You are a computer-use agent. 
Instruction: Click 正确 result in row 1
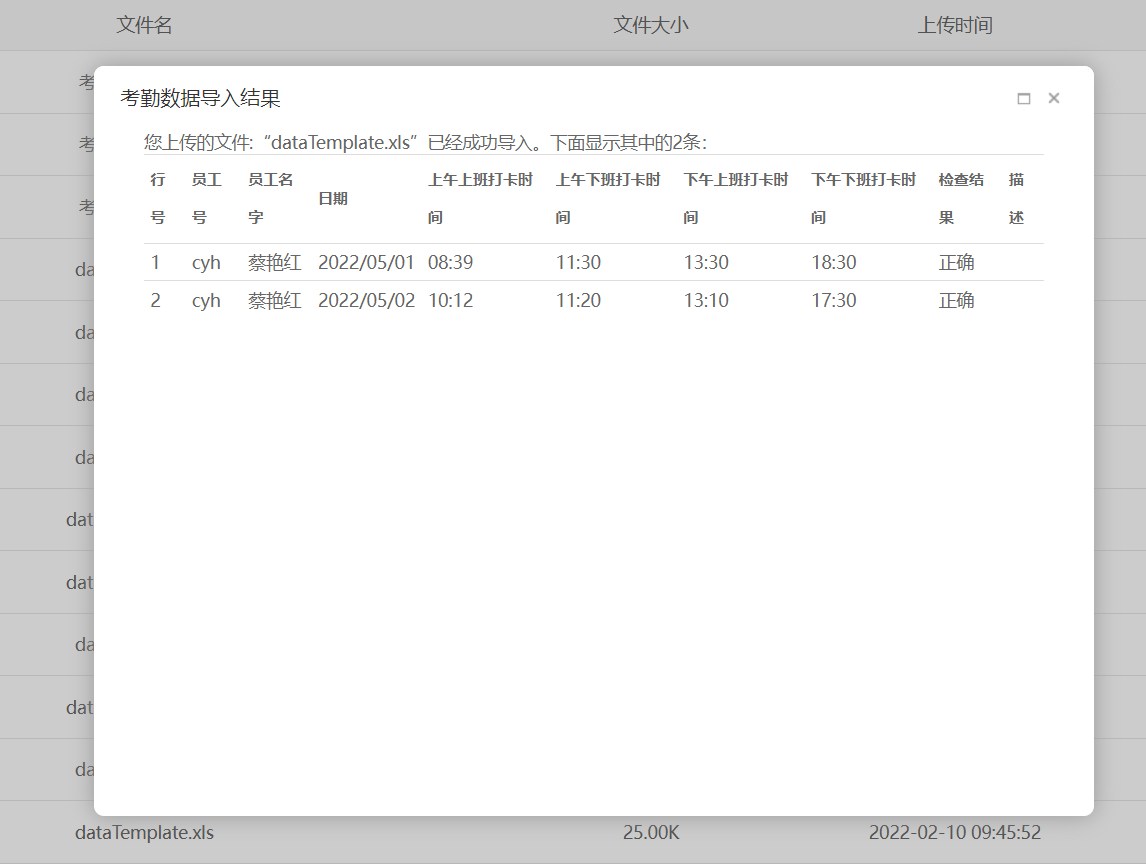956,262
